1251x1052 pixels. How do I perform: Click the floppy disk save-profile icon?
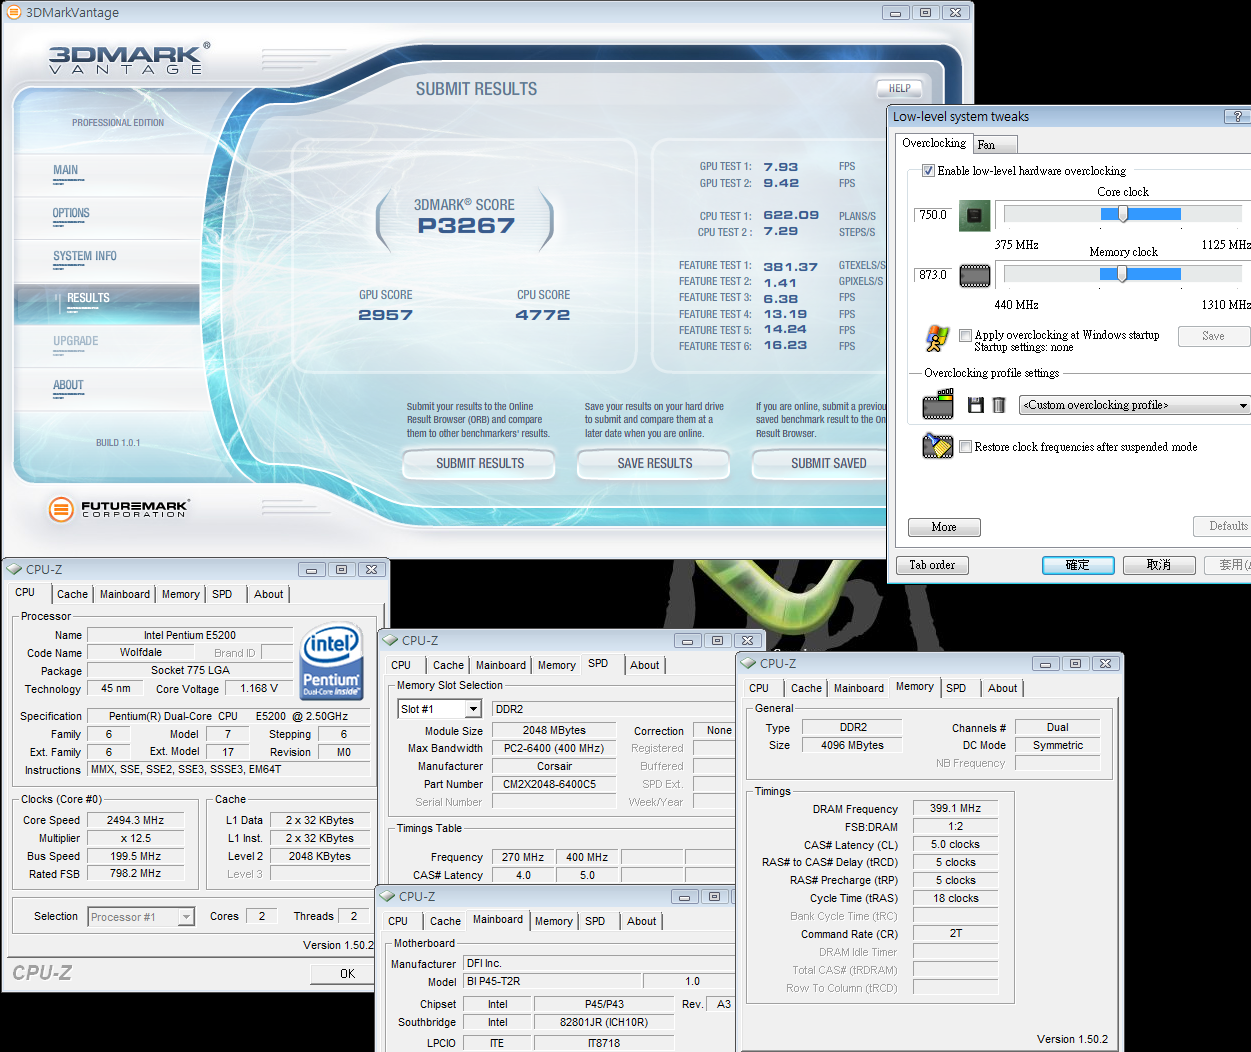(976, 405)
